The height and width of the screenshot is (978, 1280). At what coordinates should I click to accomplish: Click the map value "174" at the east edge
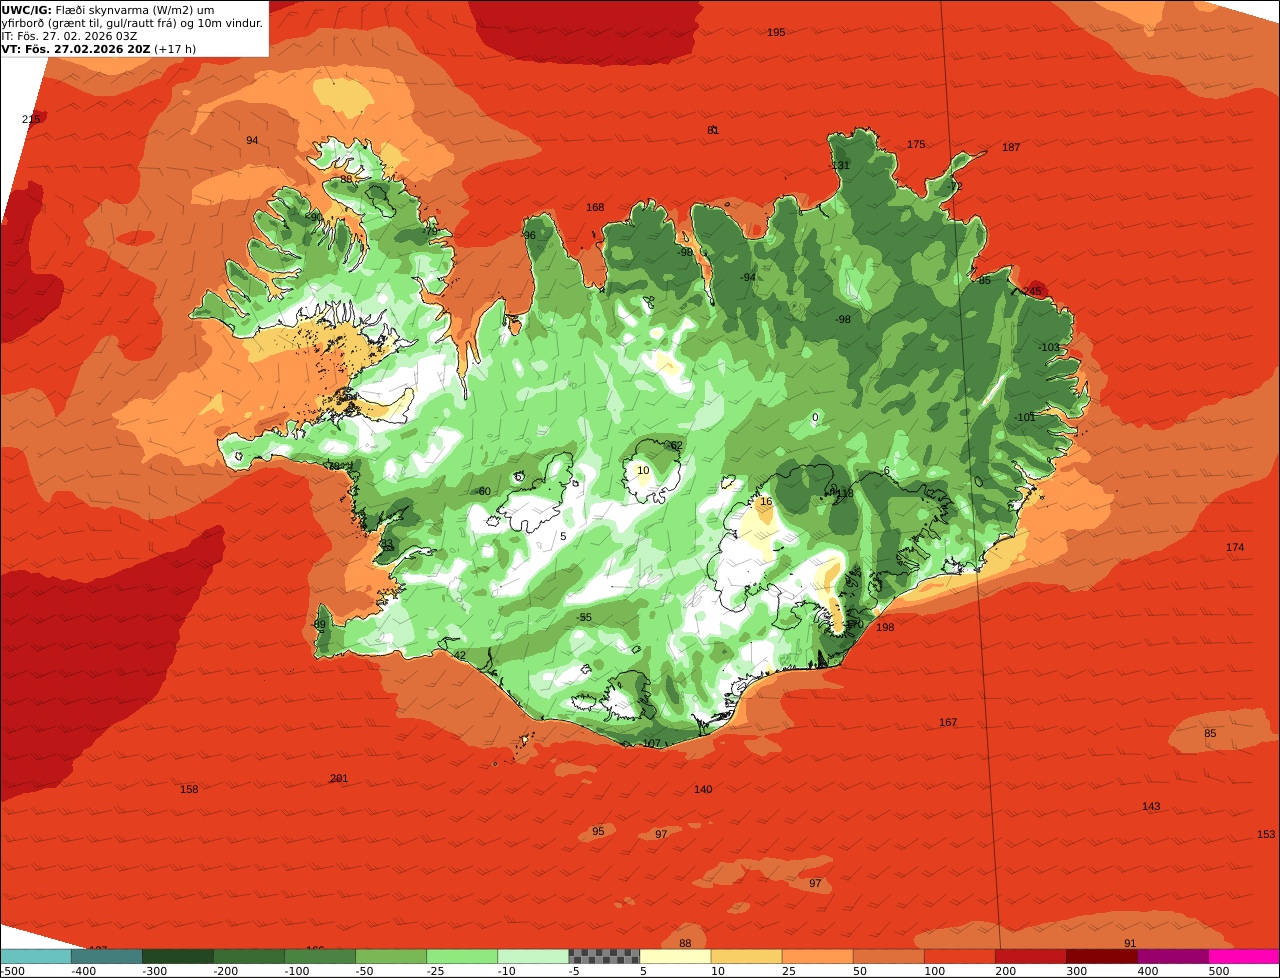tap(1235, 548)
